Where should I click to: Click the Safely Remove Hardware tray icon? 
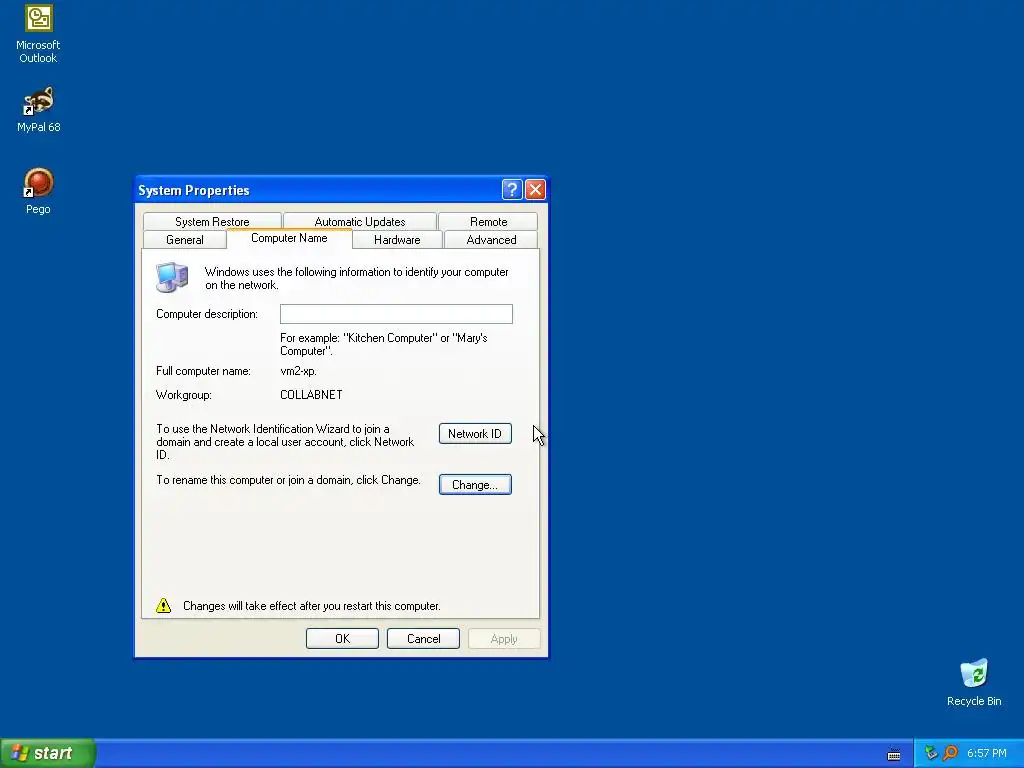(x=931, y=753)
